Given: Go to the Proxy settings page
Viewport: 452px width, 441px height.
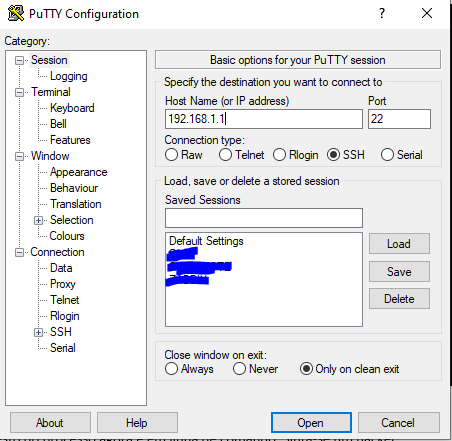Looking at the screenshot, I should click(x=63, y=284).
